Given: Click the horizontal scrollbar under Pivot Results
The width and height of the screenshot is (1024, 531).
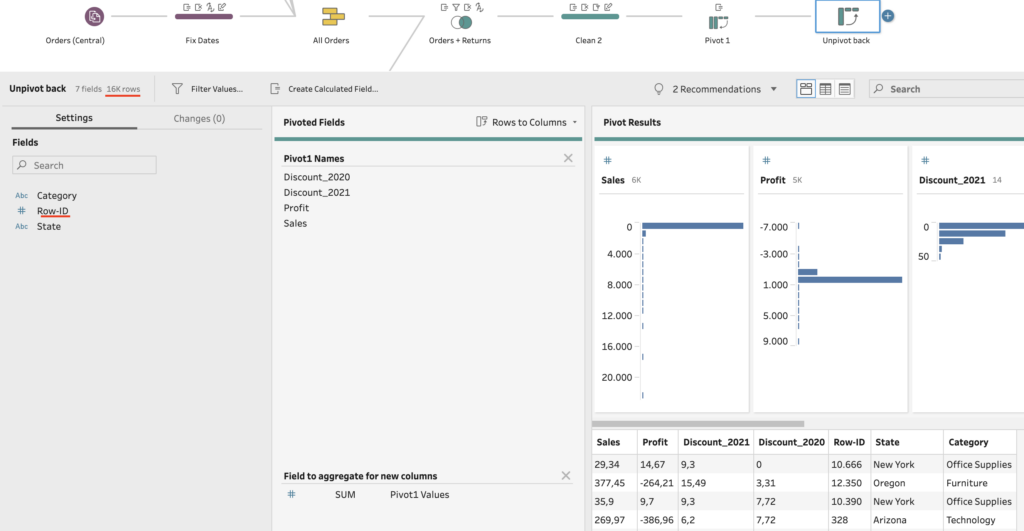Looking at the screenshot, I should tap(698, 424).
